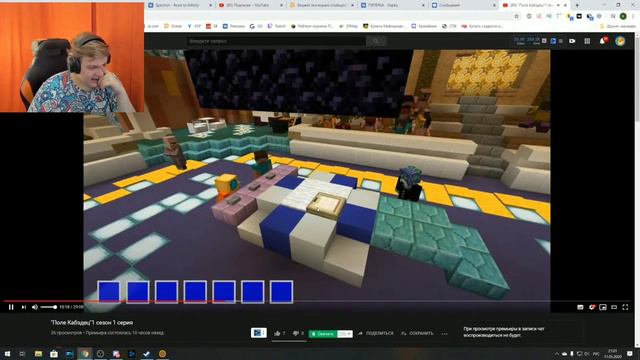Bookmark this page with the star icon
The image size is (640, 360).
[517, 16]
